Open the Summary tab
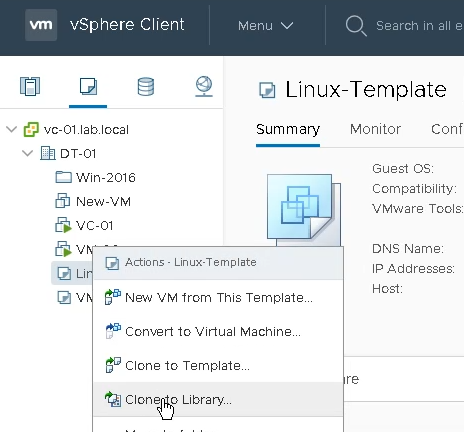The width and height of the screenshot is (464, 432). pyautogui.click(x=288, y=130)
